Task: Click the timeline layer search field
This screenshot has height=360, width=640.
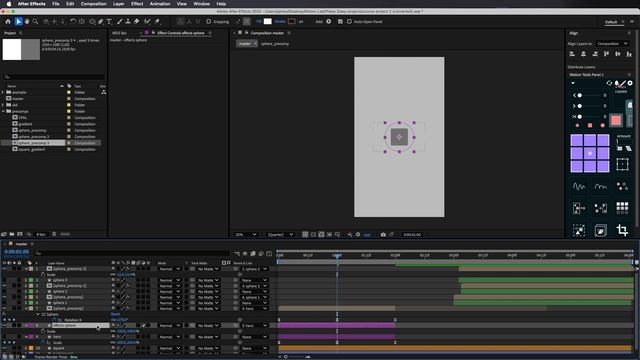Action: point(133,253)
